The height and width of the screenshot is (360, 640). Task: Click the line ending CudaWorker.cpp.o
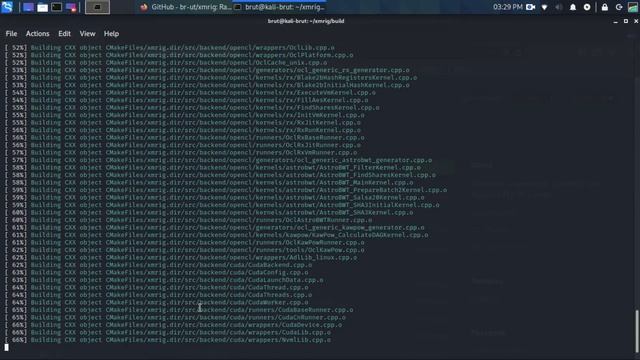[x=156, y=302]
